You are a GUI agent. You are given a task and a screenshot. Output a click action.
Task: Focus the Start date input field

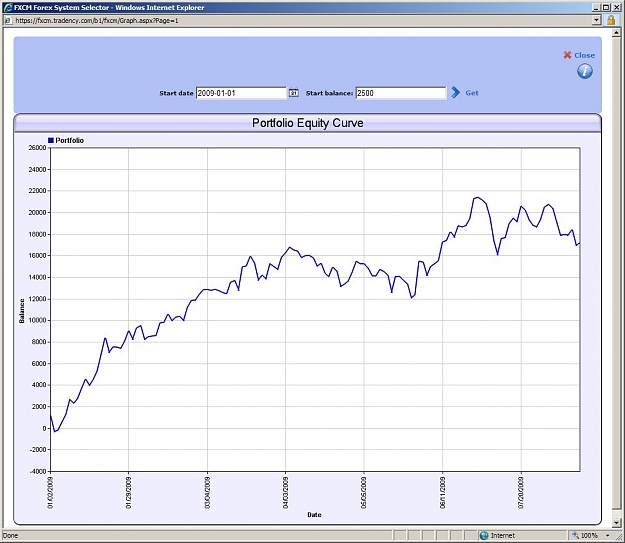(241, 93)
